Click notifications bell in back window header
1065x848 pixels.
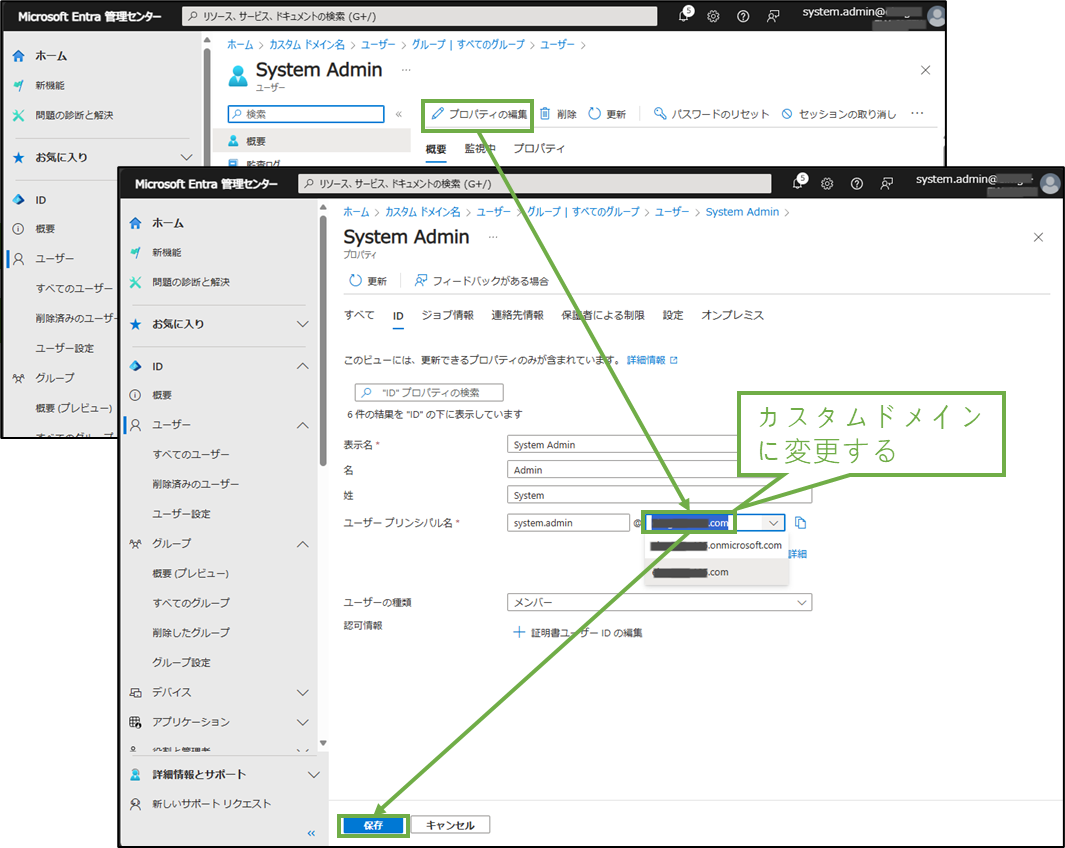coord(685,15)
